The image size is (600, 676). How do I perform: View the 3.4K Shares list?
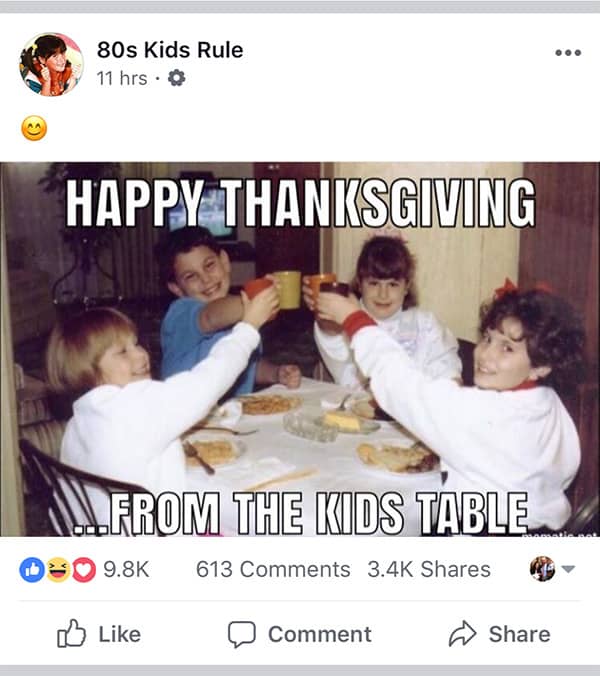click(x=429, y=569)
